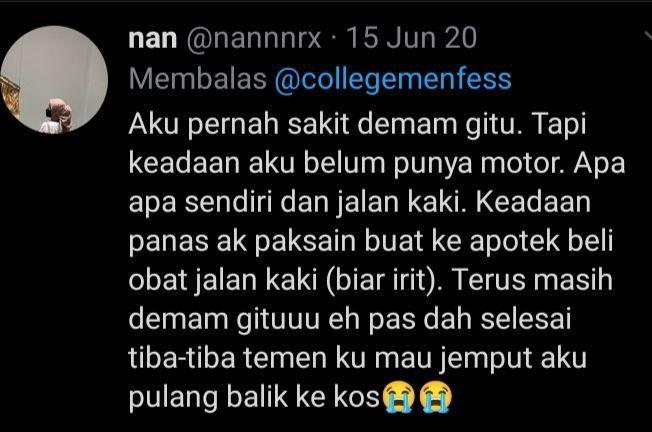Open the @nannnrx handle profile
The height and width of the screenshot is (432, 652).
click(254, 38)
